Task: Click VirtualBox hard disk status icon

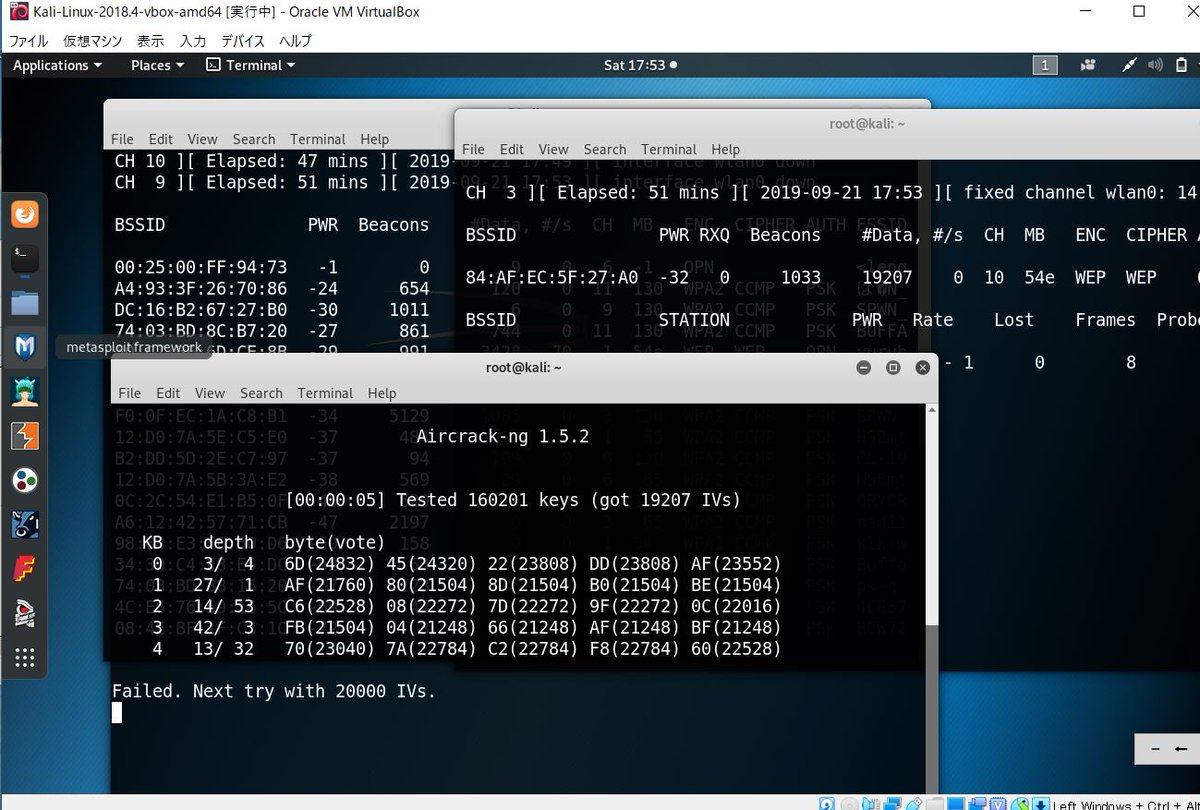Action: (x=826, y=803)
